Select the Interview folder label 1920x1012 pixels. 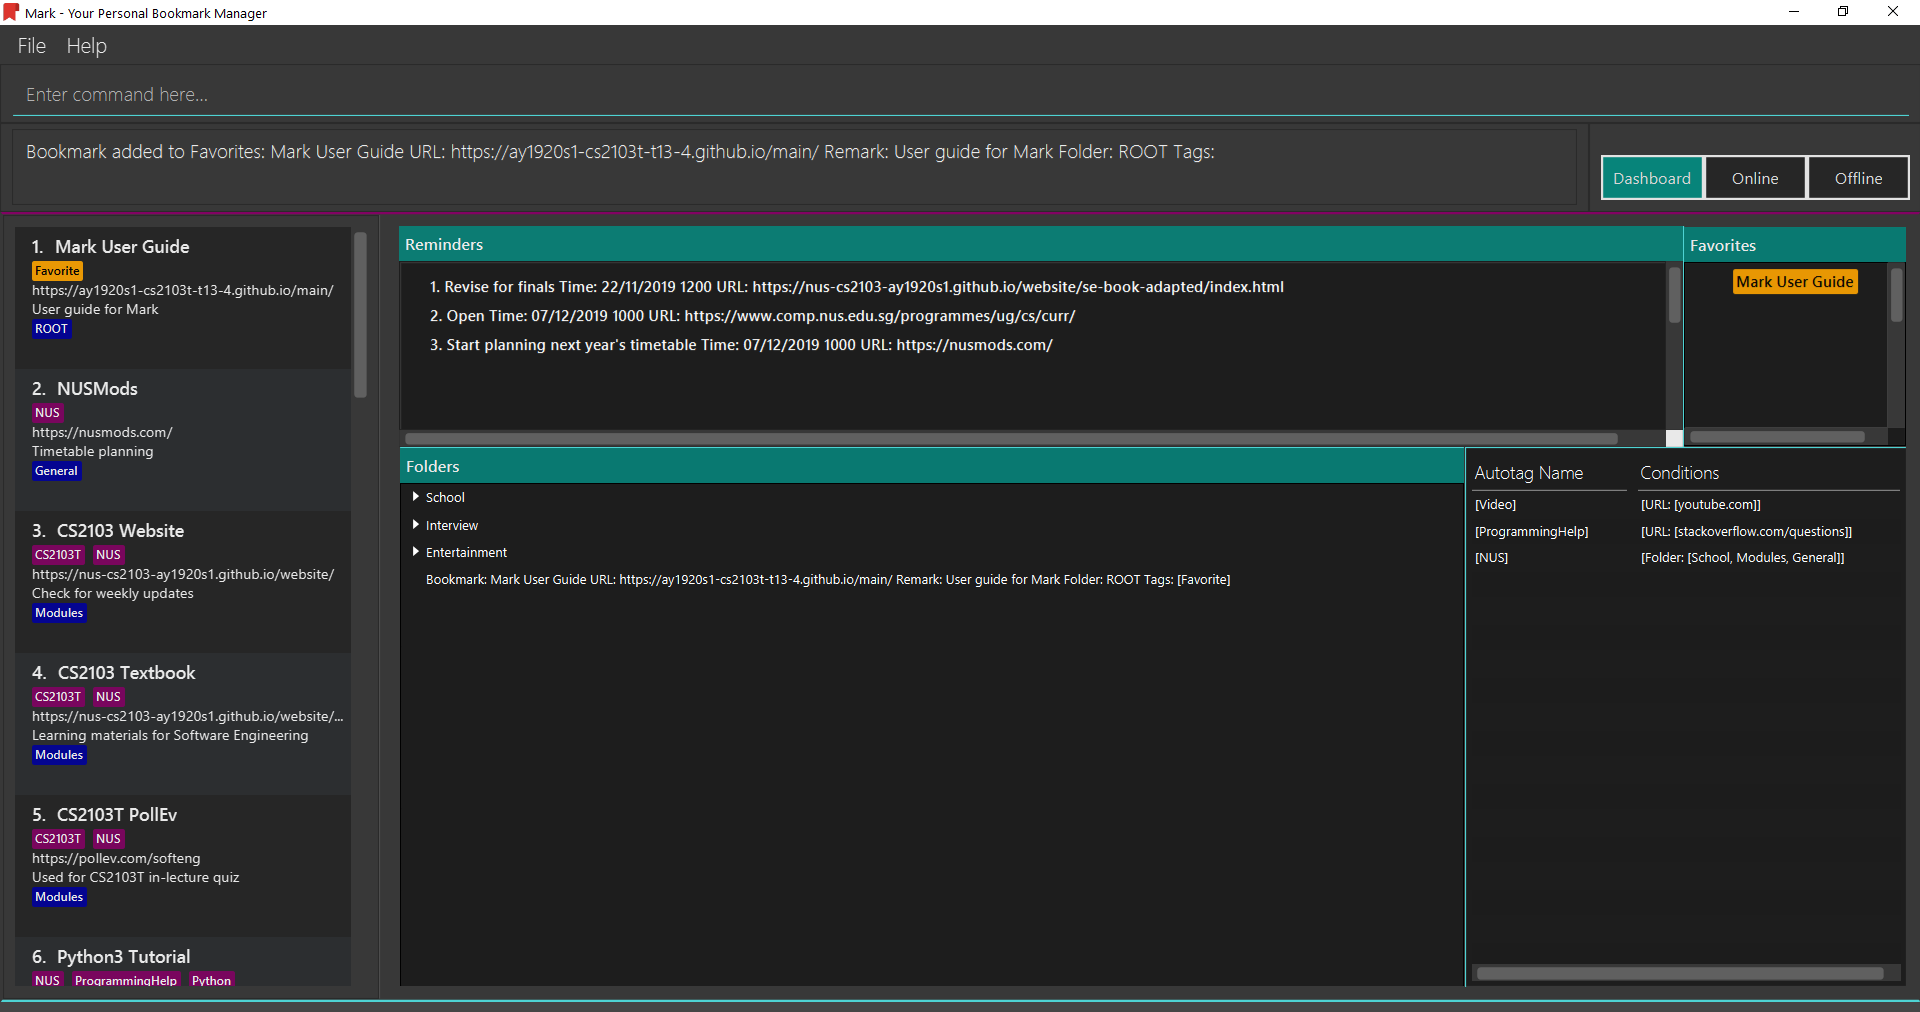coord(452,525)
